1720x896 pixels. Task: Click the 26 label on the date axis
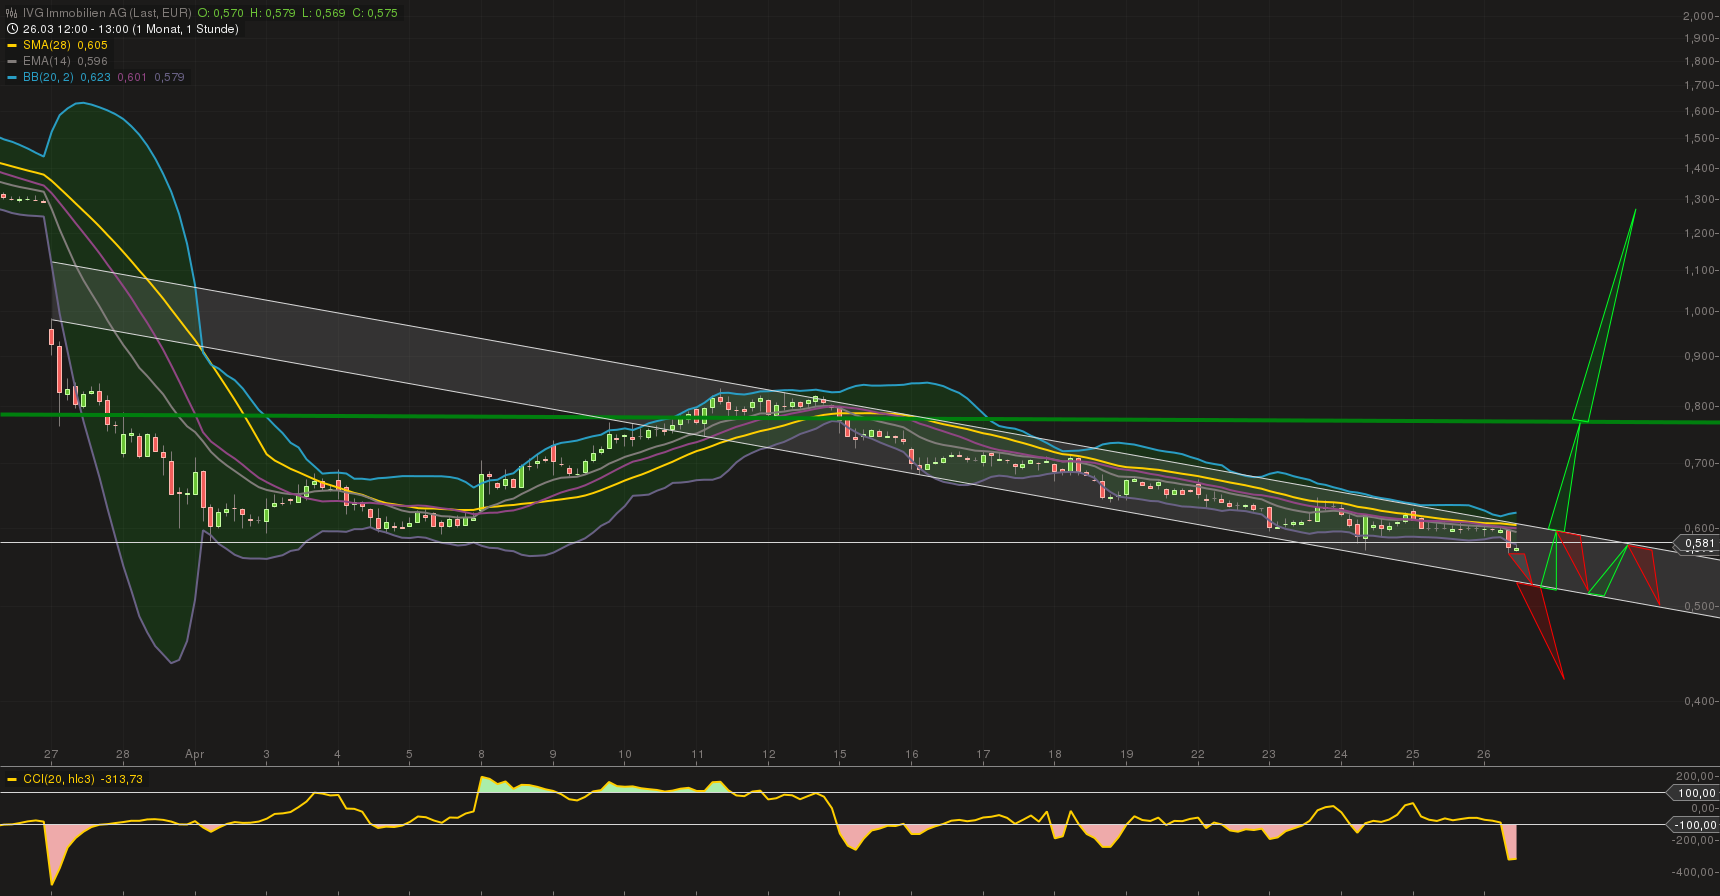point(1484,754)
